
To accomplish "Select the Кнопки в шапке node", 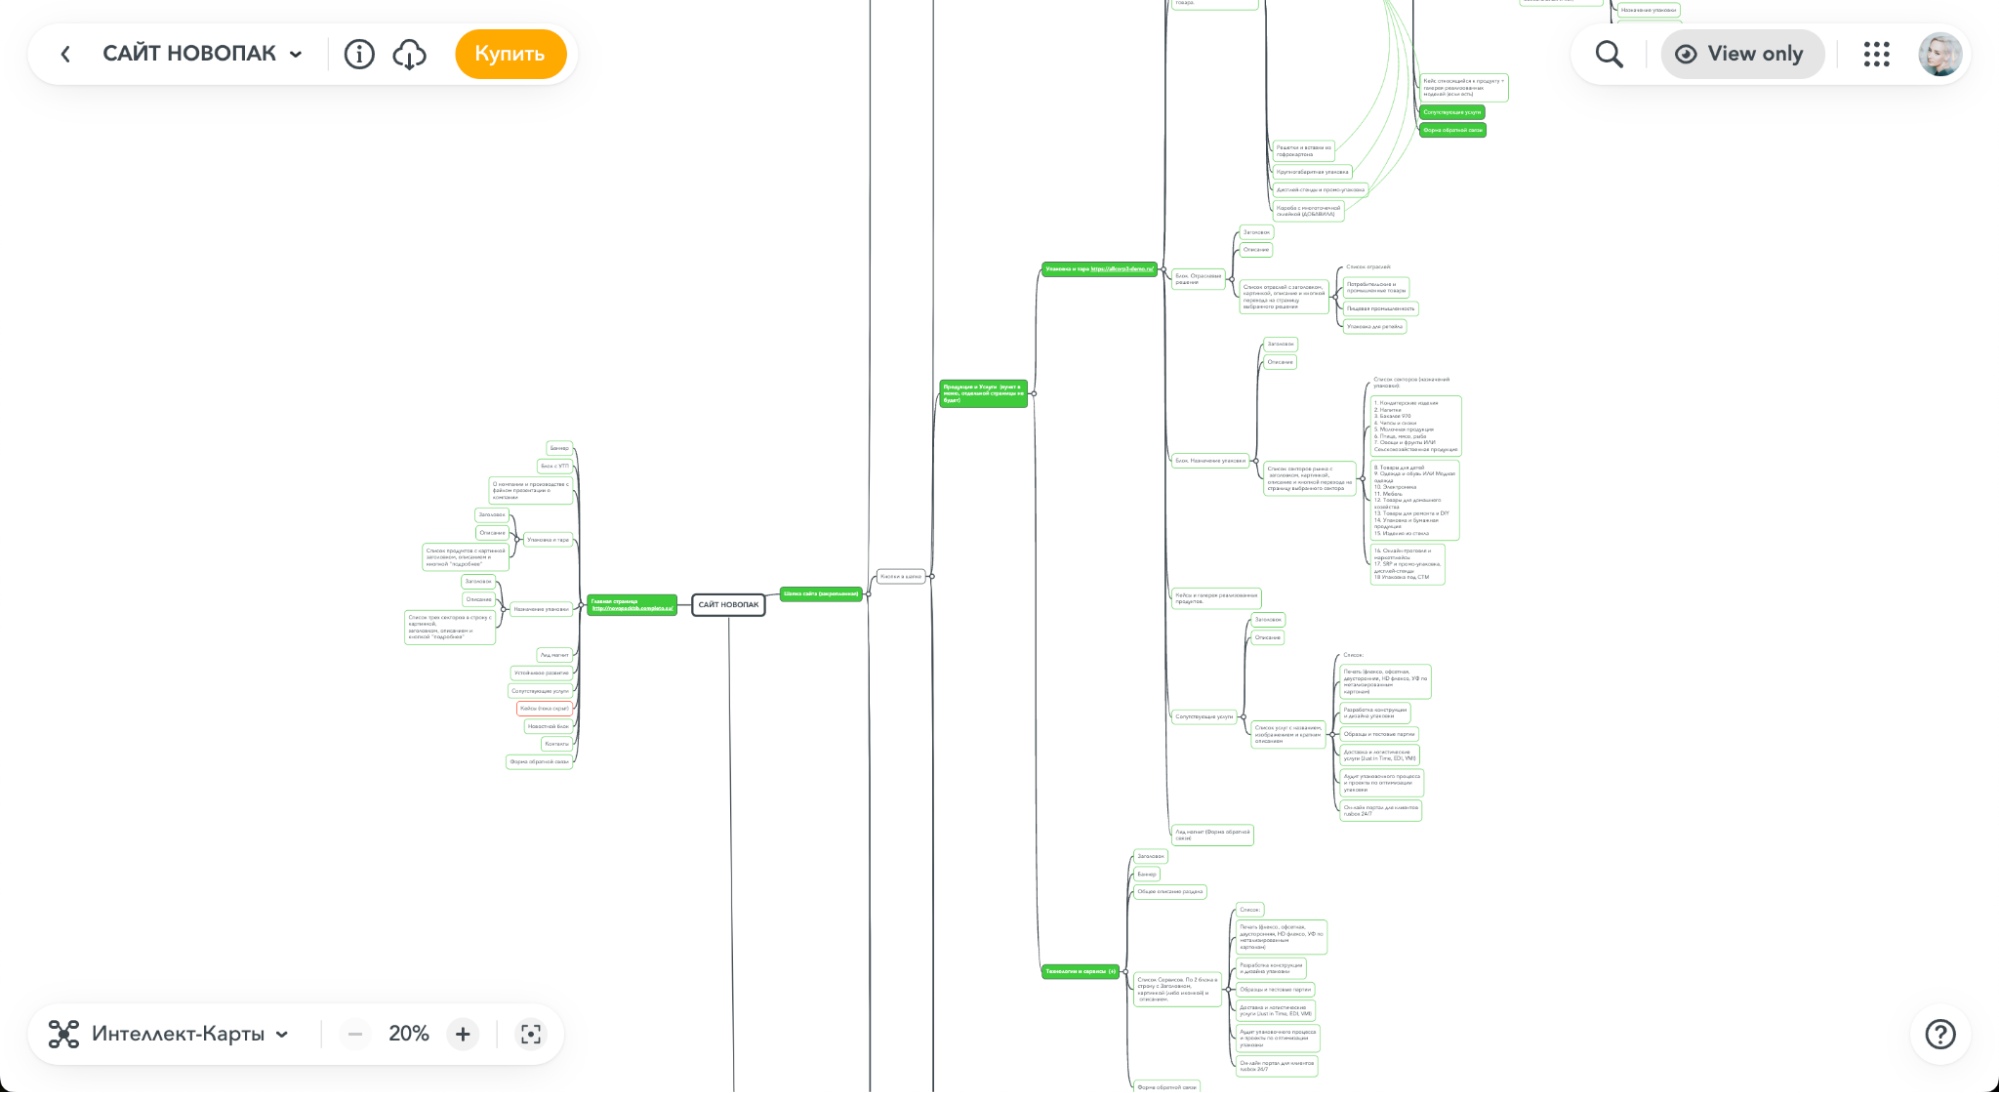I will pos(900,576).
